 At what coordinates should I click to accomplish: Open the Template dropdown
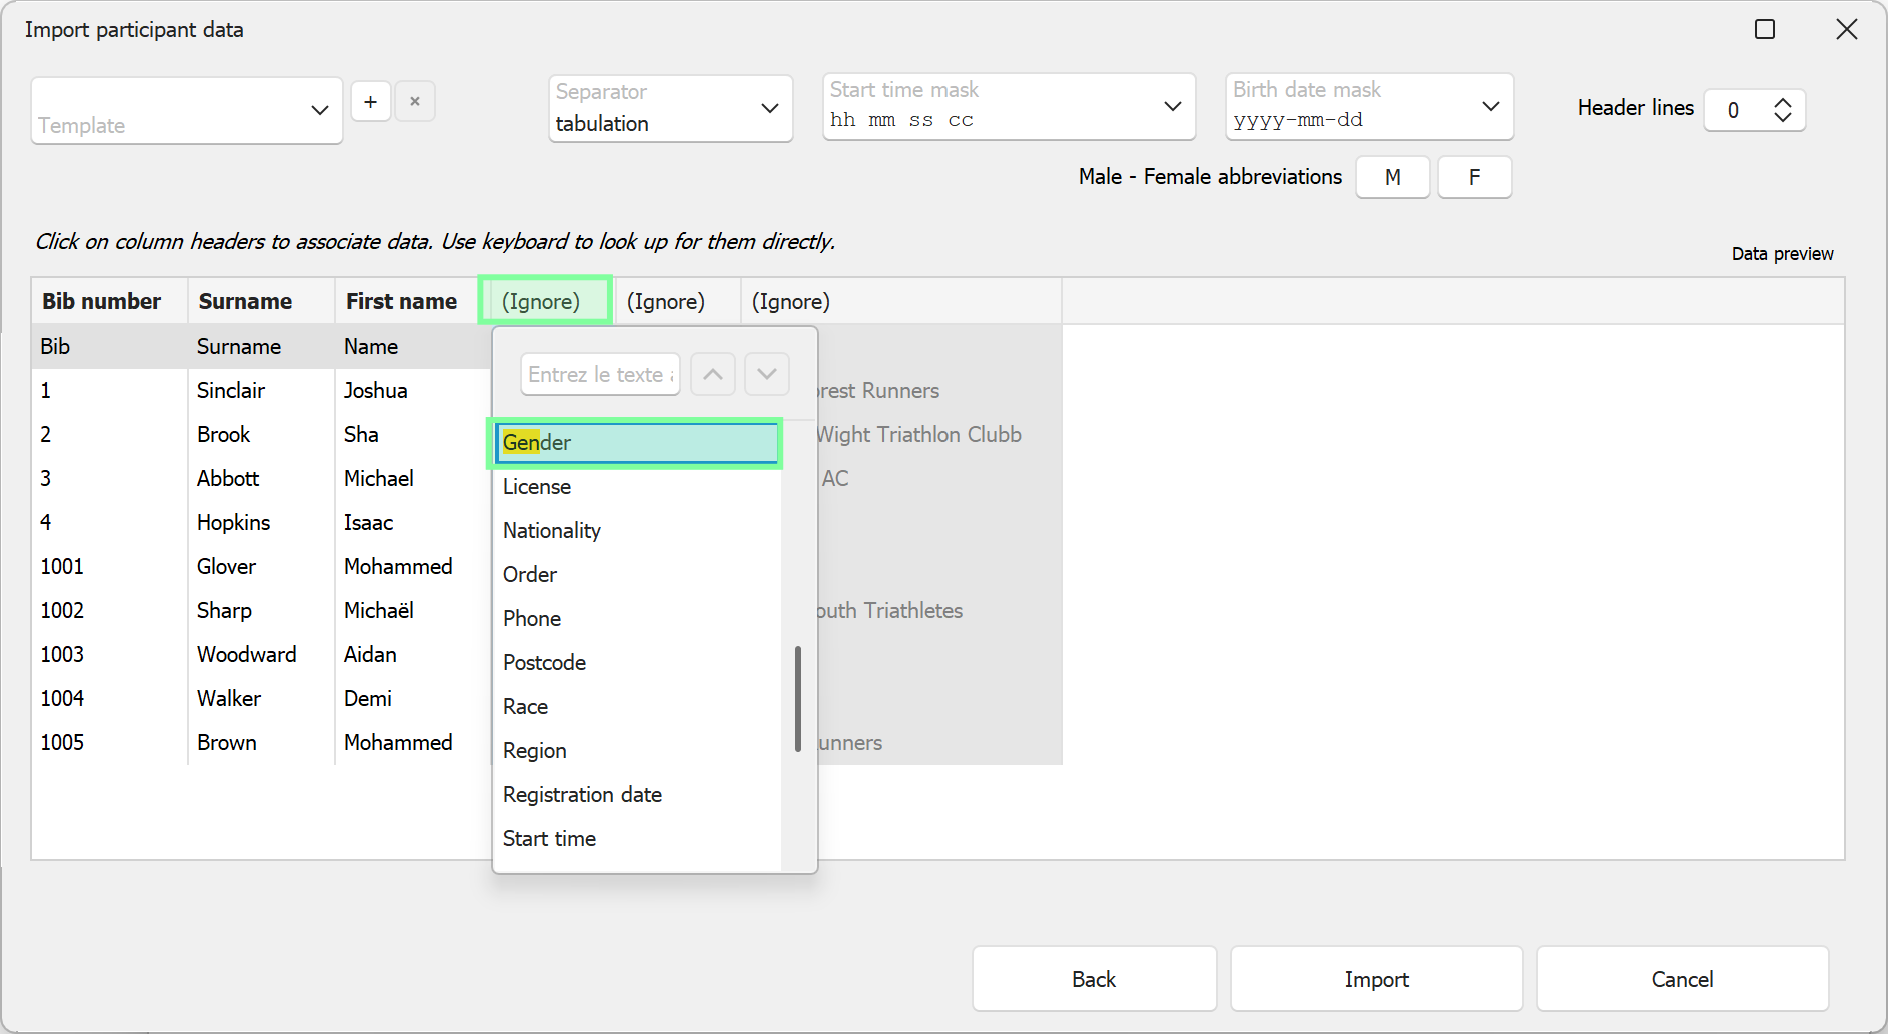[187, 110]
